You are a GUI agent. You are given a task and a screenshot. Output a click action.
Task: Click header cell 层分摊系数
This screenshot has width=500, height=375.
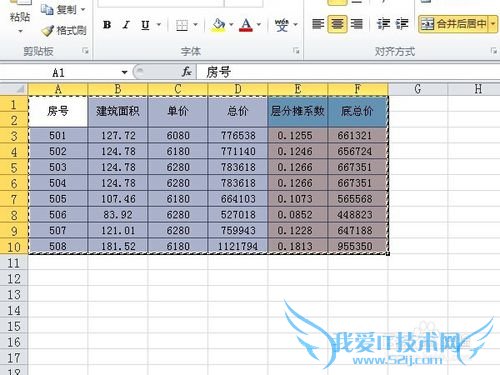coord(298,112)
